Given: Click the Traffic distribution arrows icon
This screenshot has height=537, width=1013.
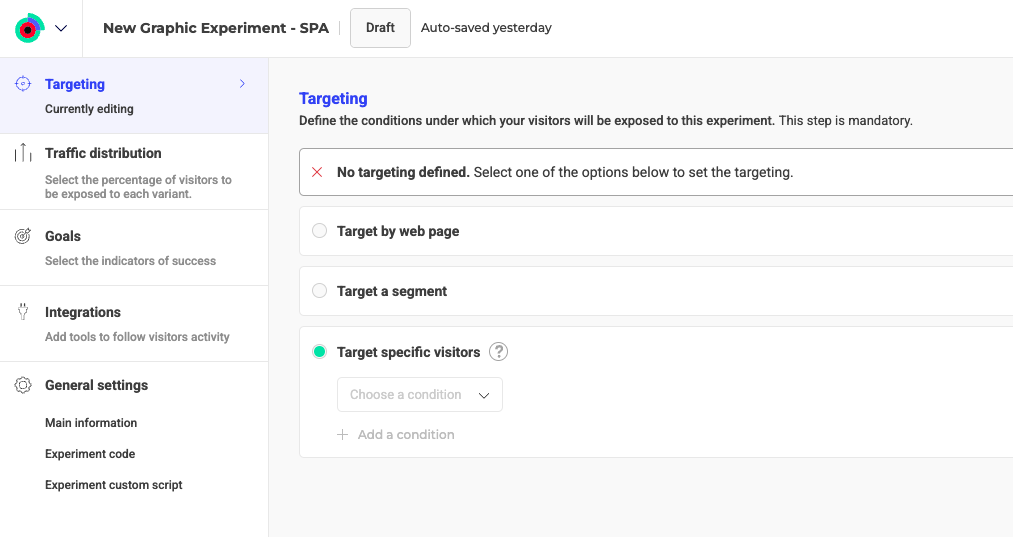Looking at the screenshot, I should [23, 153].
